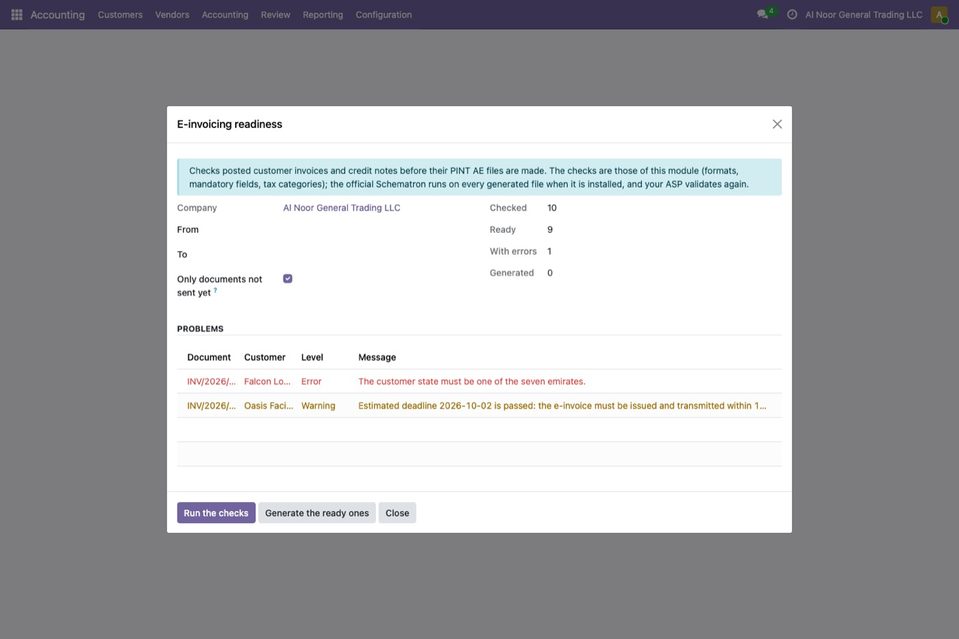This screenshot has width=959, height=639.
Task: Sort problems by Message column header
Action: click(377, 357)
